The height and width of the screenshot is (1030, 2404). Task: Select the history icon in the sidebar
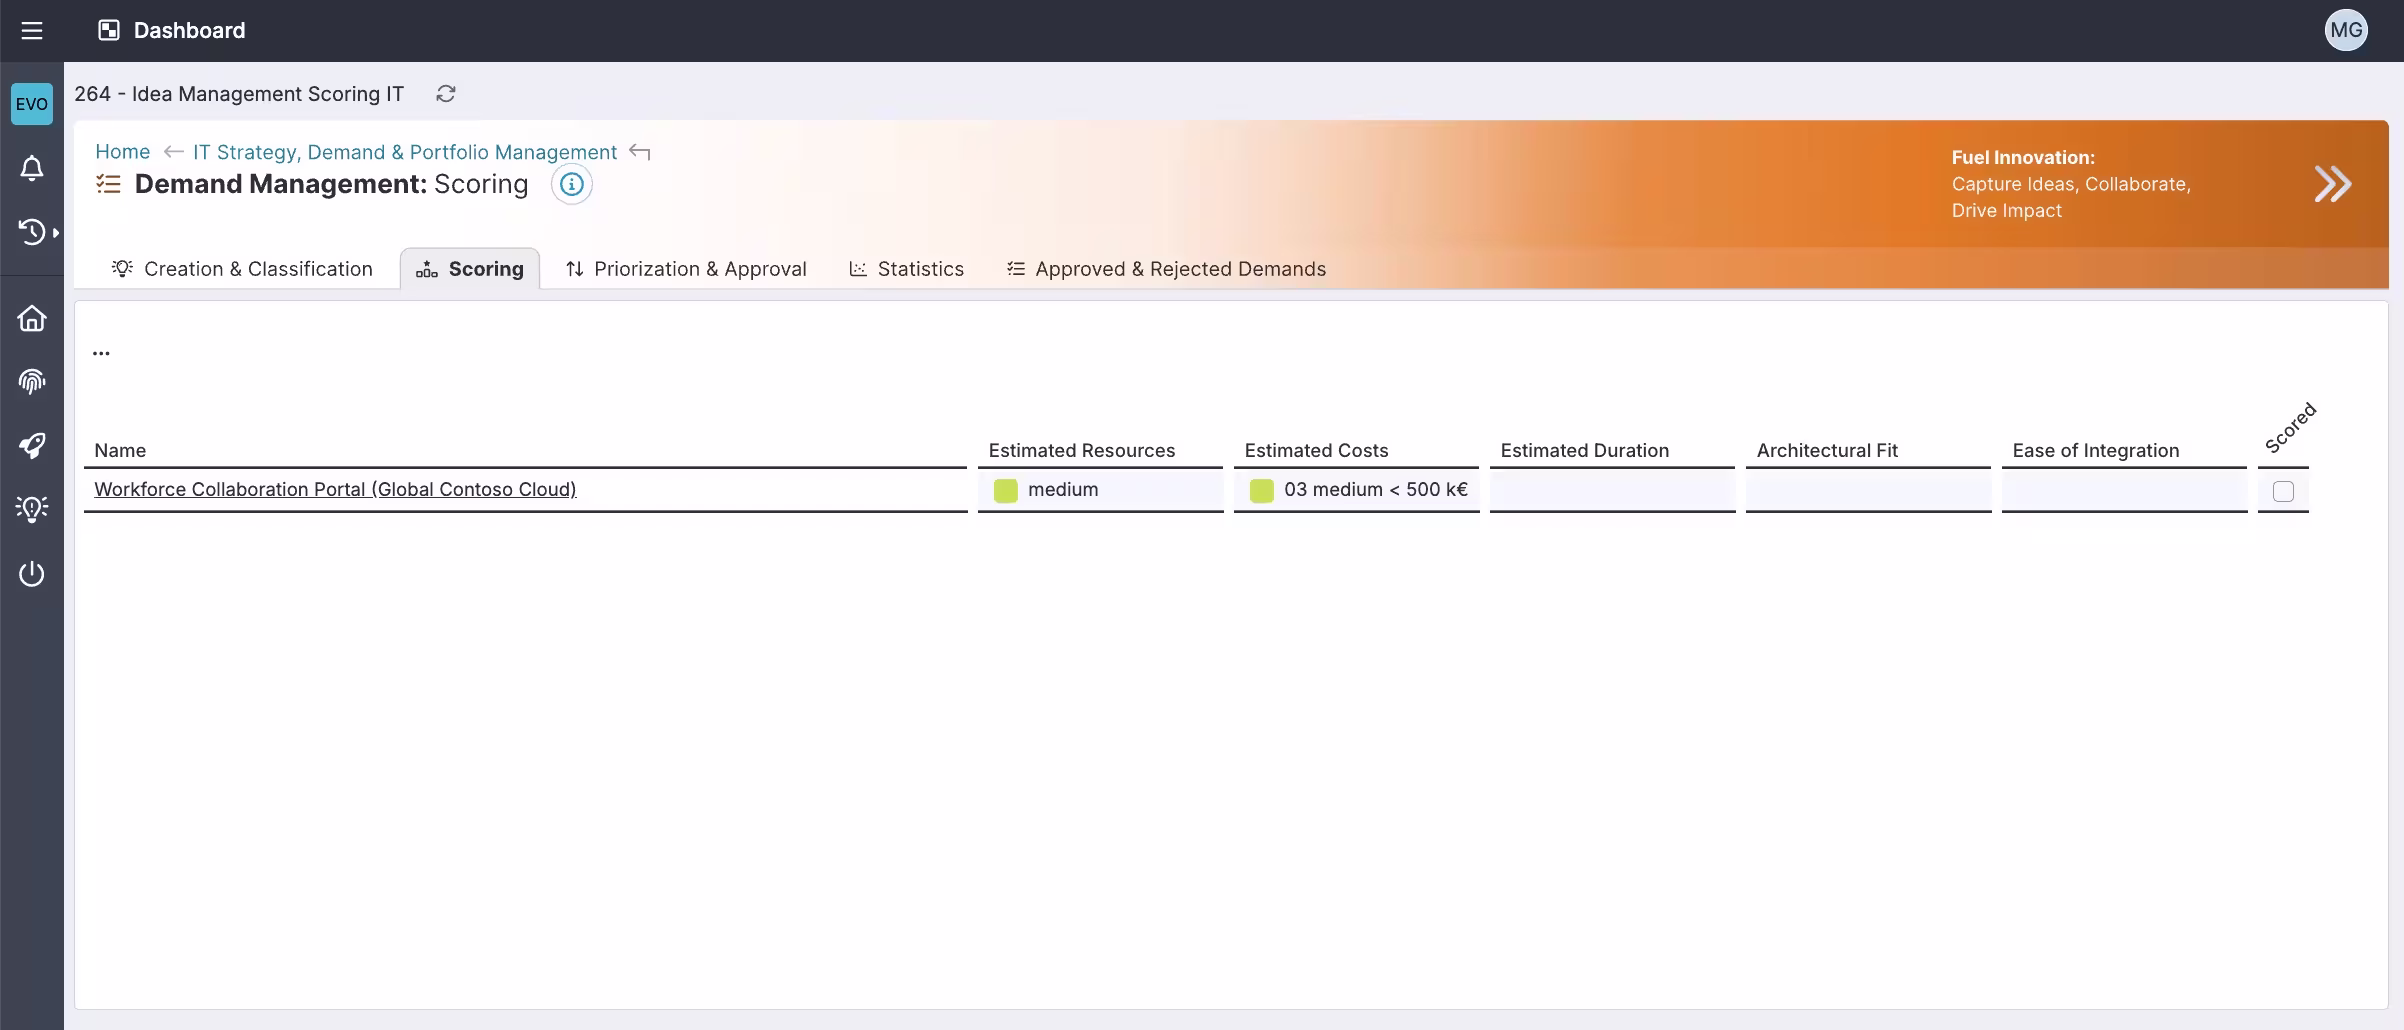[x=32, y=232]
